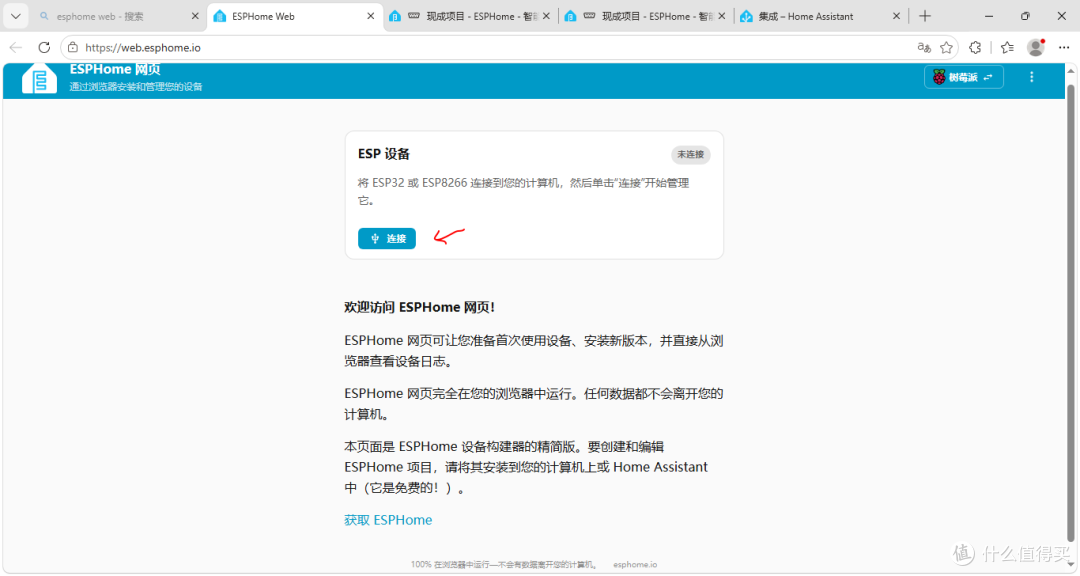The width and height of the screenshot is (1080, 576).
Task: Click the ESPHome house logo
Action: click(39, 79)
